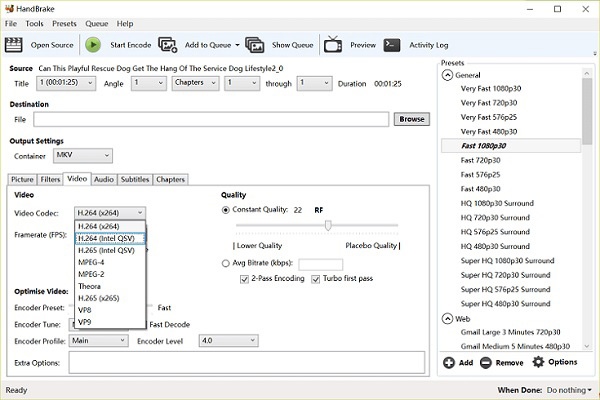This screenshot has width=600, height=400.
Task: Collapse the Web presets group
Action: click(x=447, y=318)
